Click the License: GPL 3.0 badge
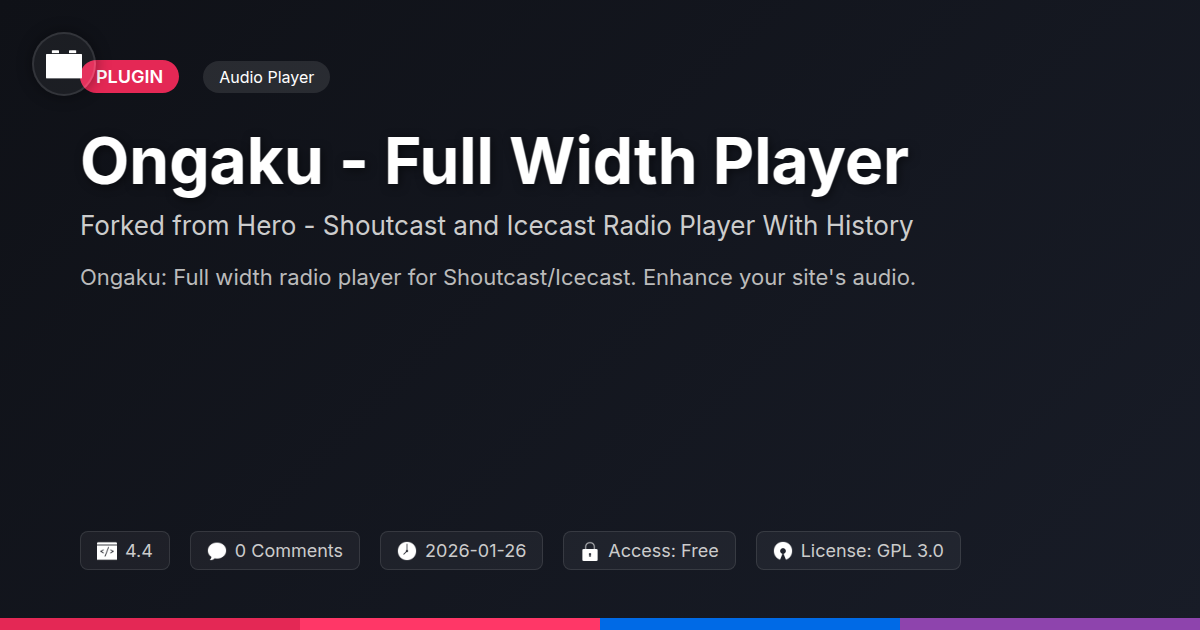Viewport: 1200px width, 630px height. coord(858,551)
